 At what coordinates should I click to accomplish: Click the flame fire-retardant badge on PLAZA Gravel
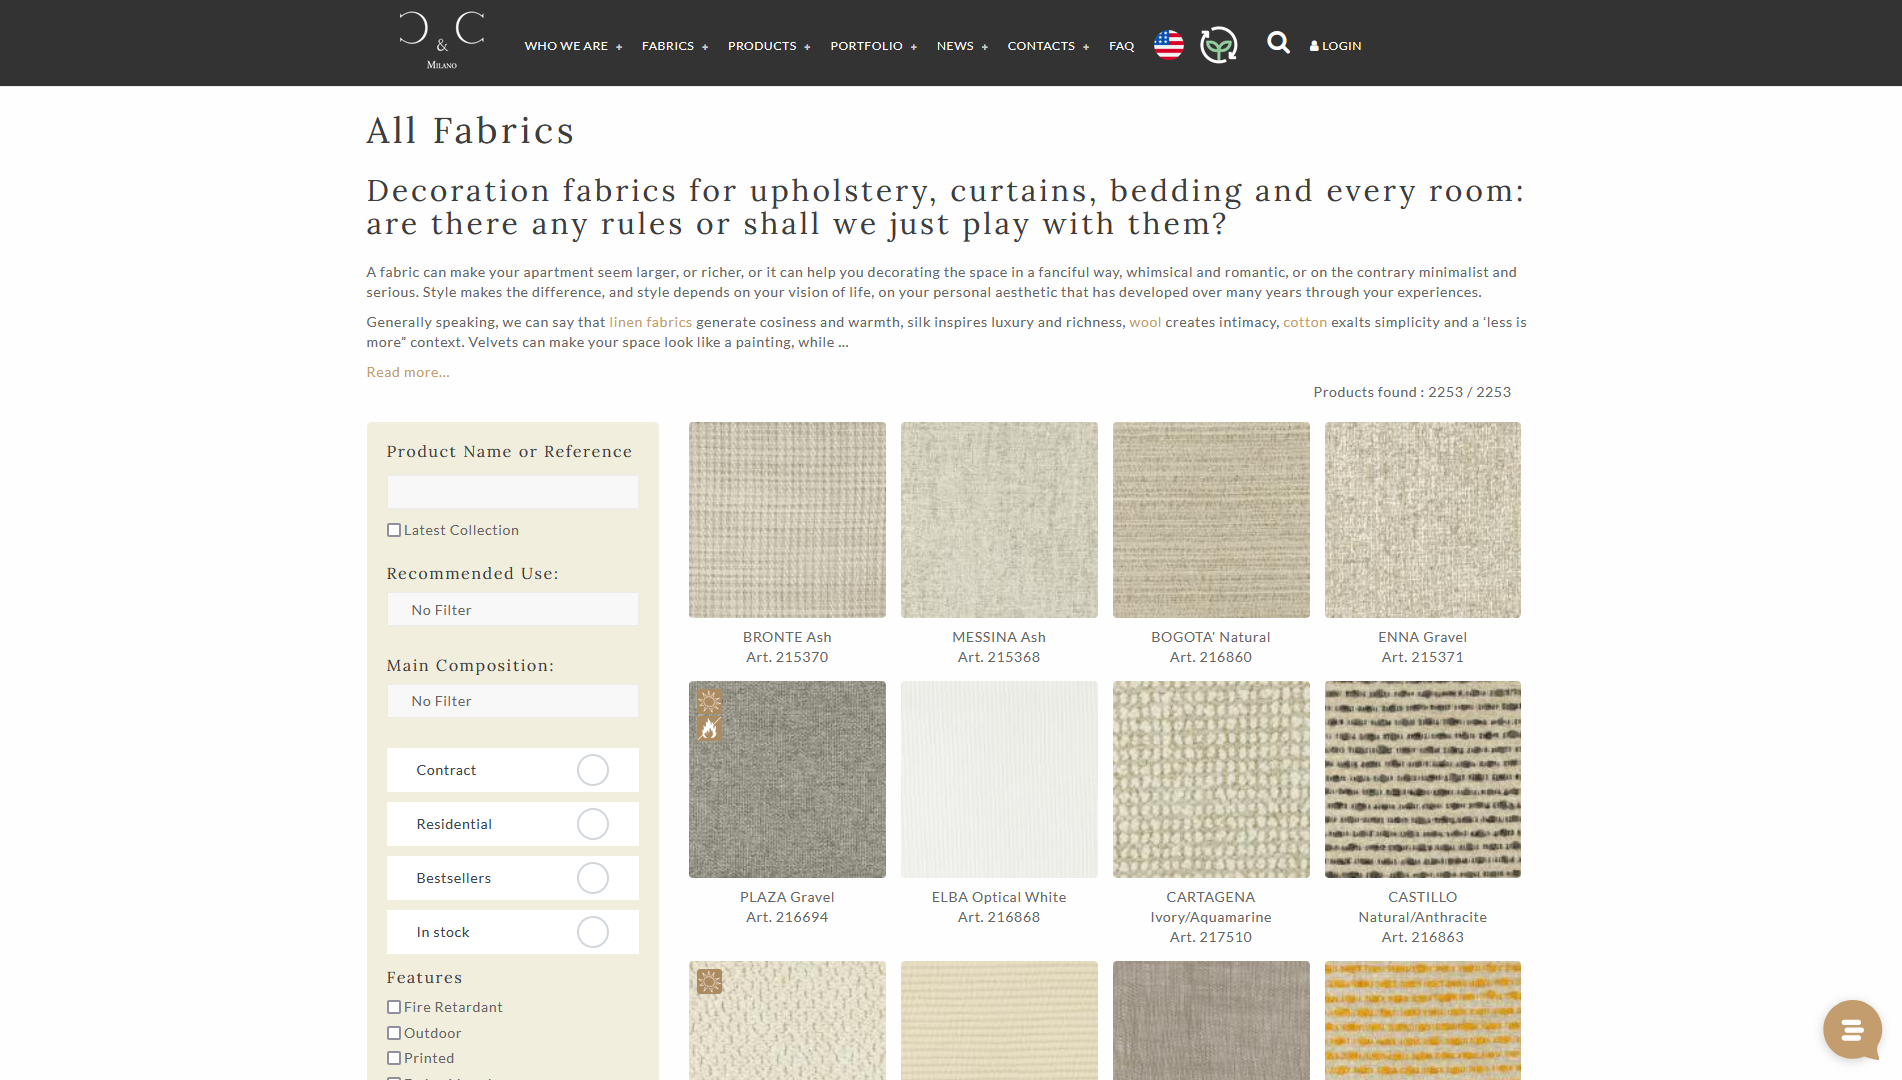tap(709, 729)
